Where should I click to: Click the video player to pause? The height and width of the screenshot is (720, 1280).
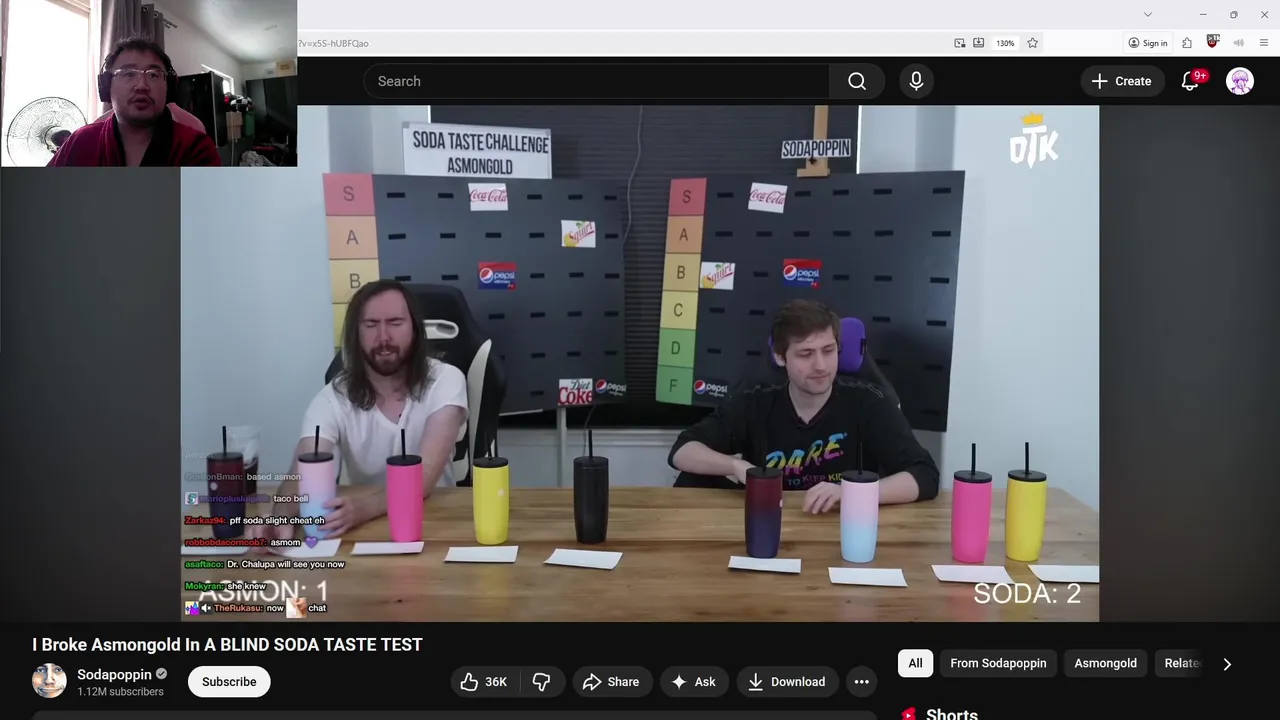point(640,364)
